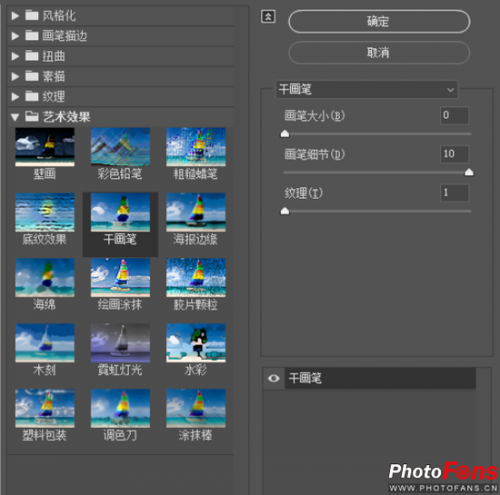This screenshot has width=500, height=495.
Task: Pick the 塑料包装 filter effect
Action: [45, 408]
